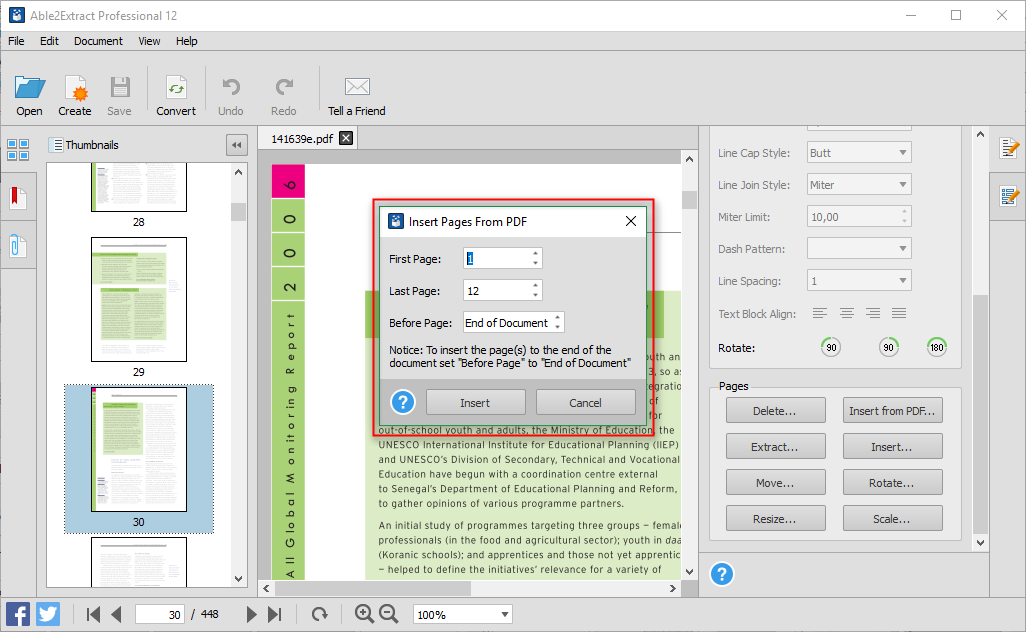The image size is (1026, 632).
Task: Open the lower form-edit panel icon on right edge
Action: (1009, 196)
